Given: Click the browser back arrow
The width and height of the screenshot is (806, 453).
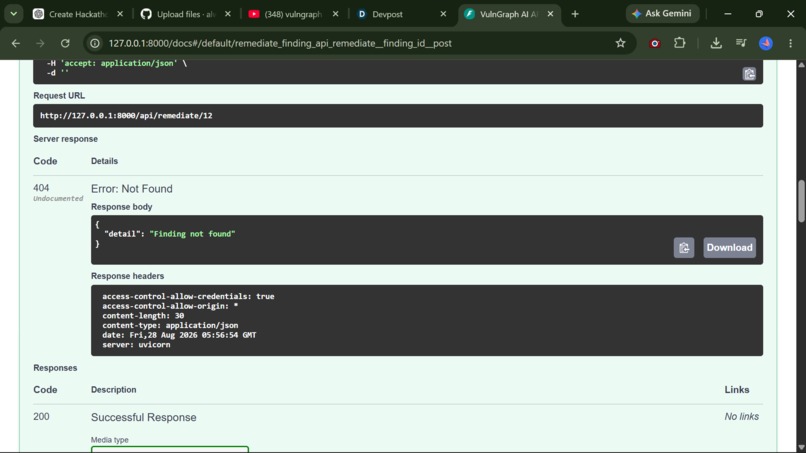Looking at the screenshot, I should coord(16,43).
